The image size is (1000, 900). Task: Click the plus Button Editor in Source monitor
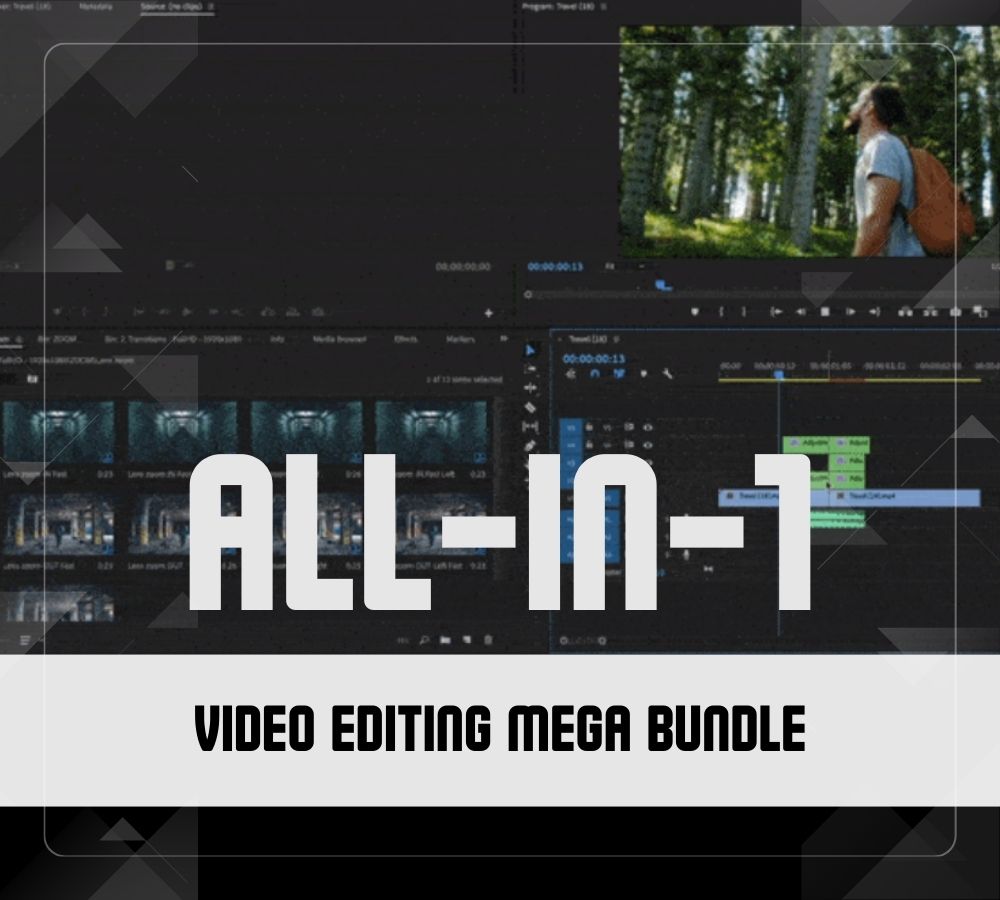pos(488,313)
